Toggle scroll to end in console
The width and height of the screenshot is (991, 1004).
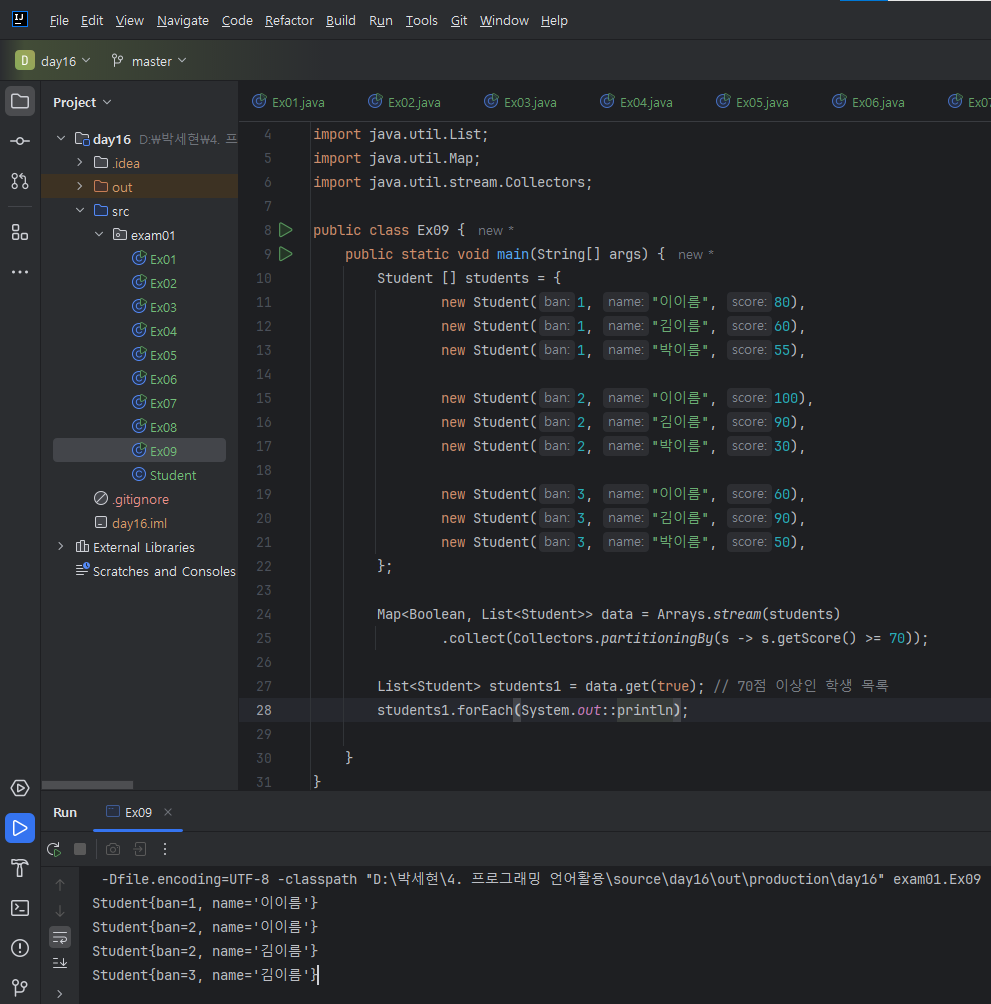click(60, 962)
